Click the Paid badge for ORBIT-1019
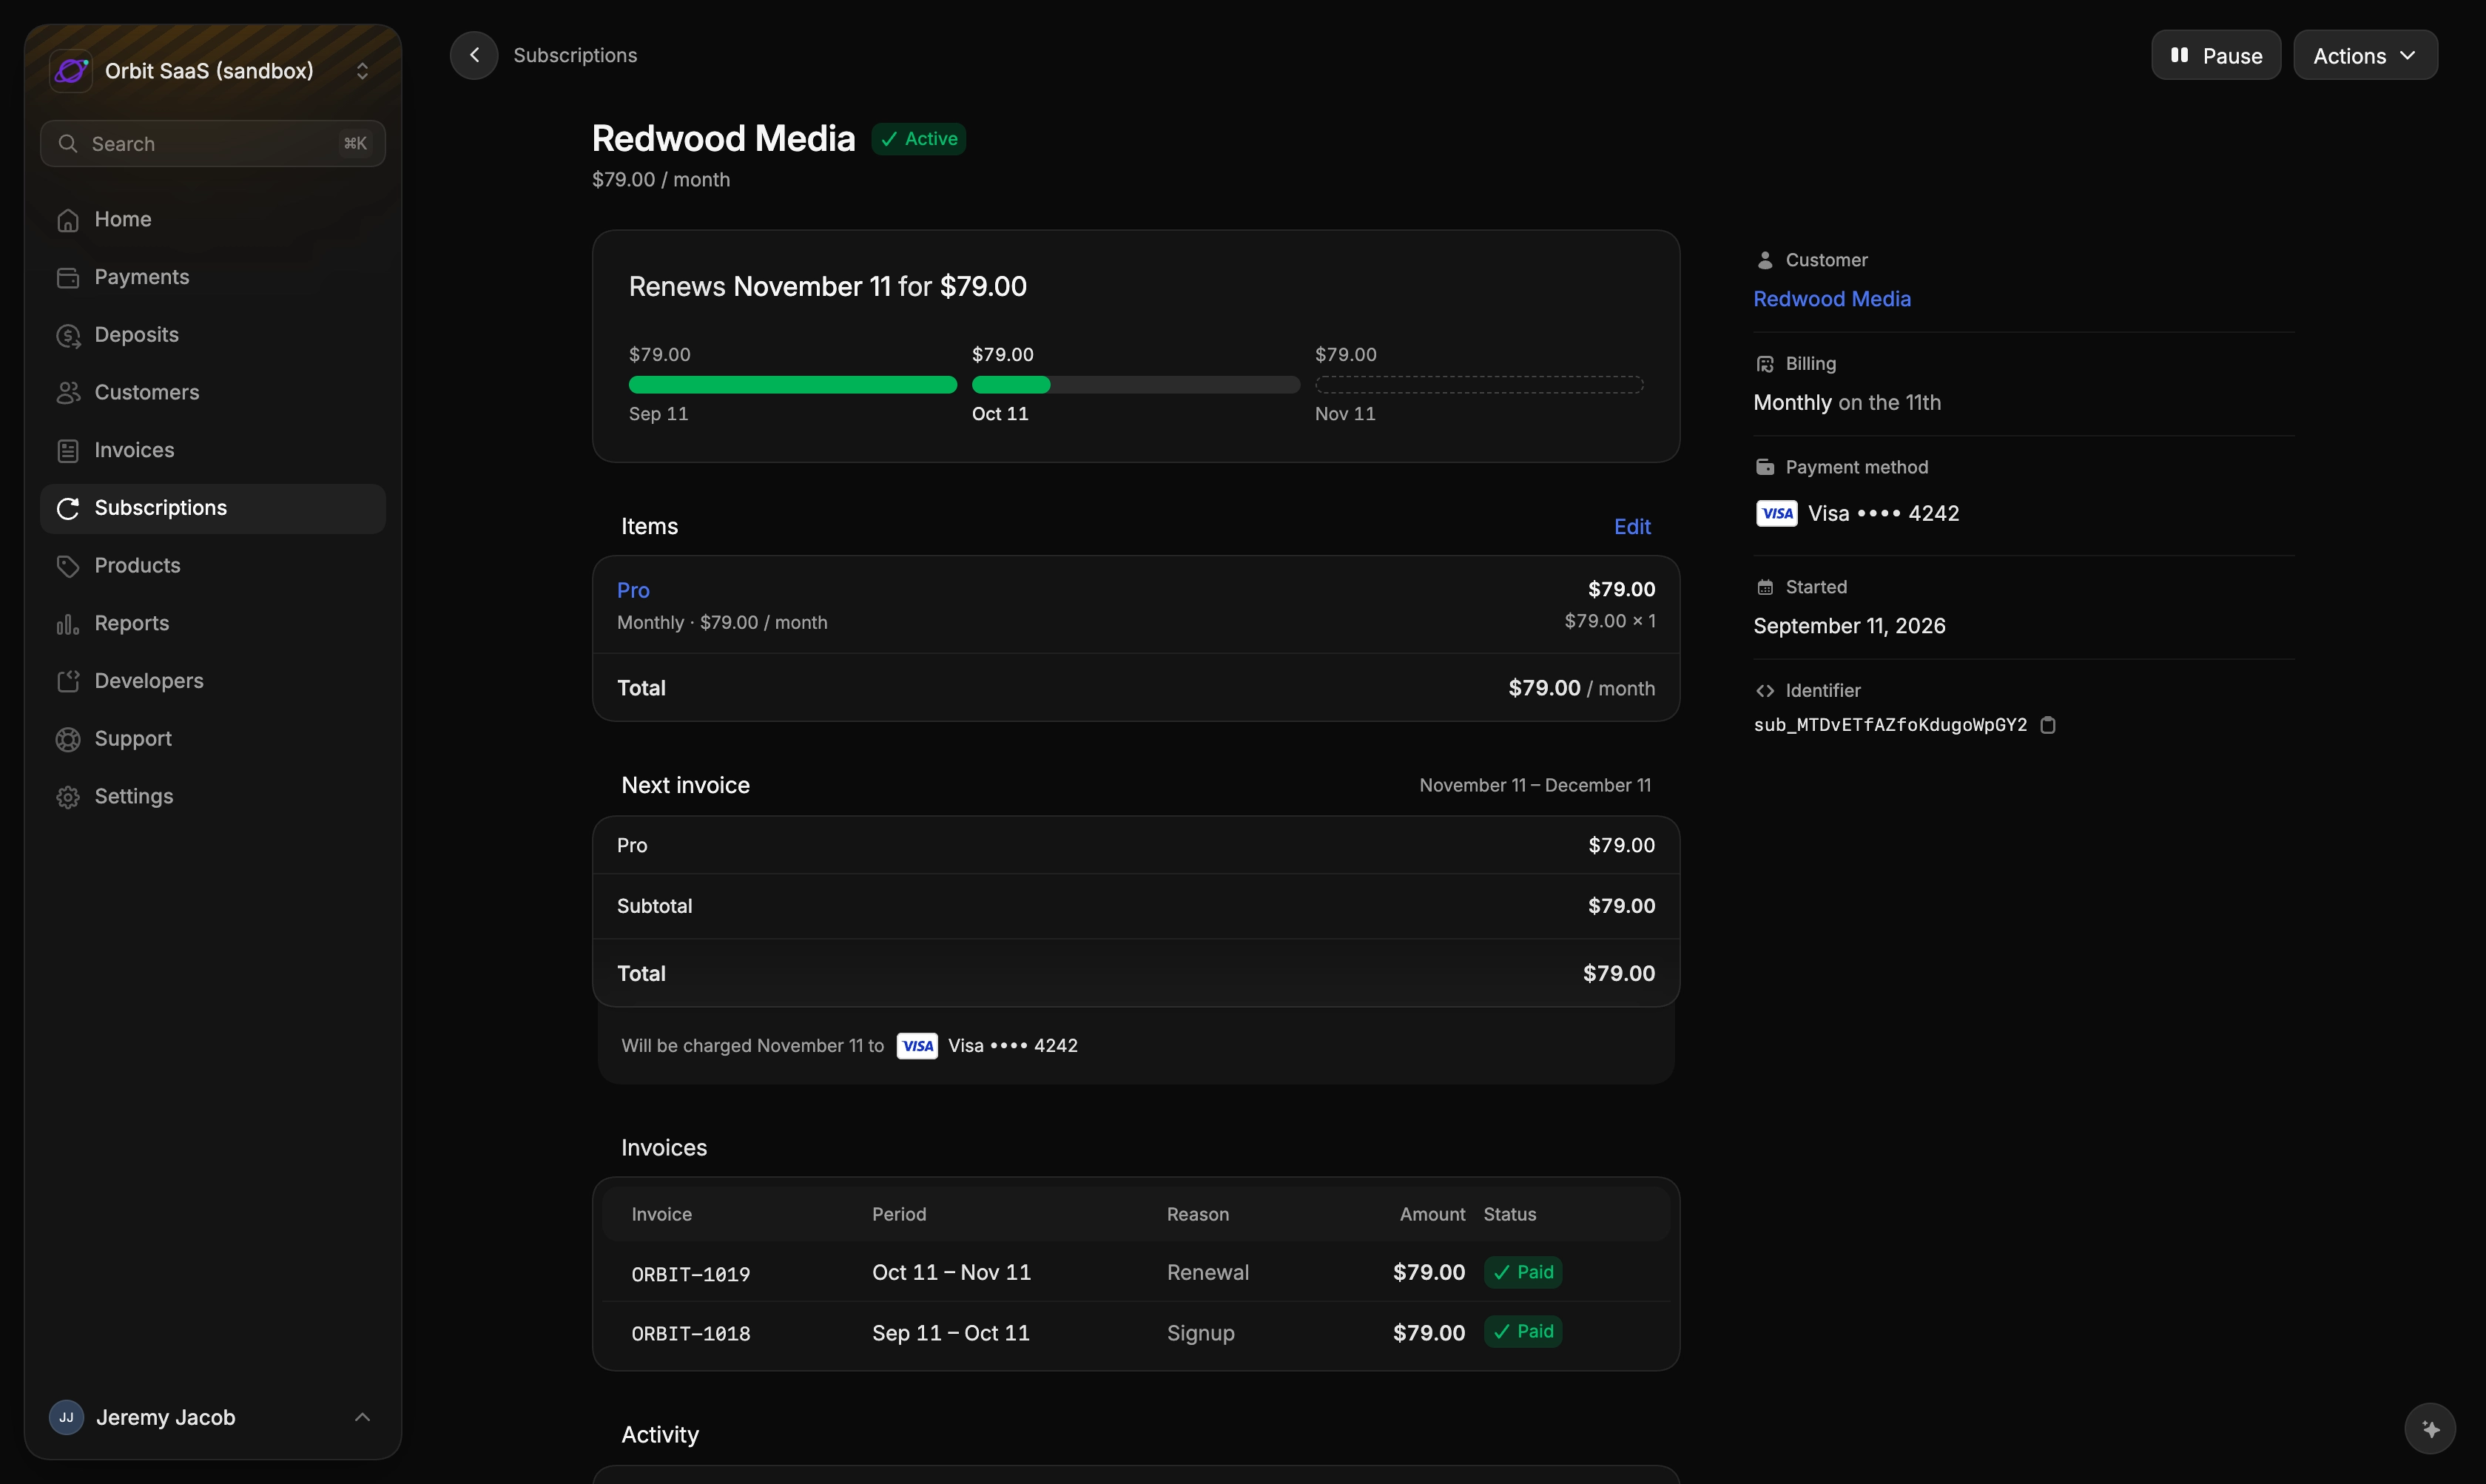 tap(1523, 1272)
